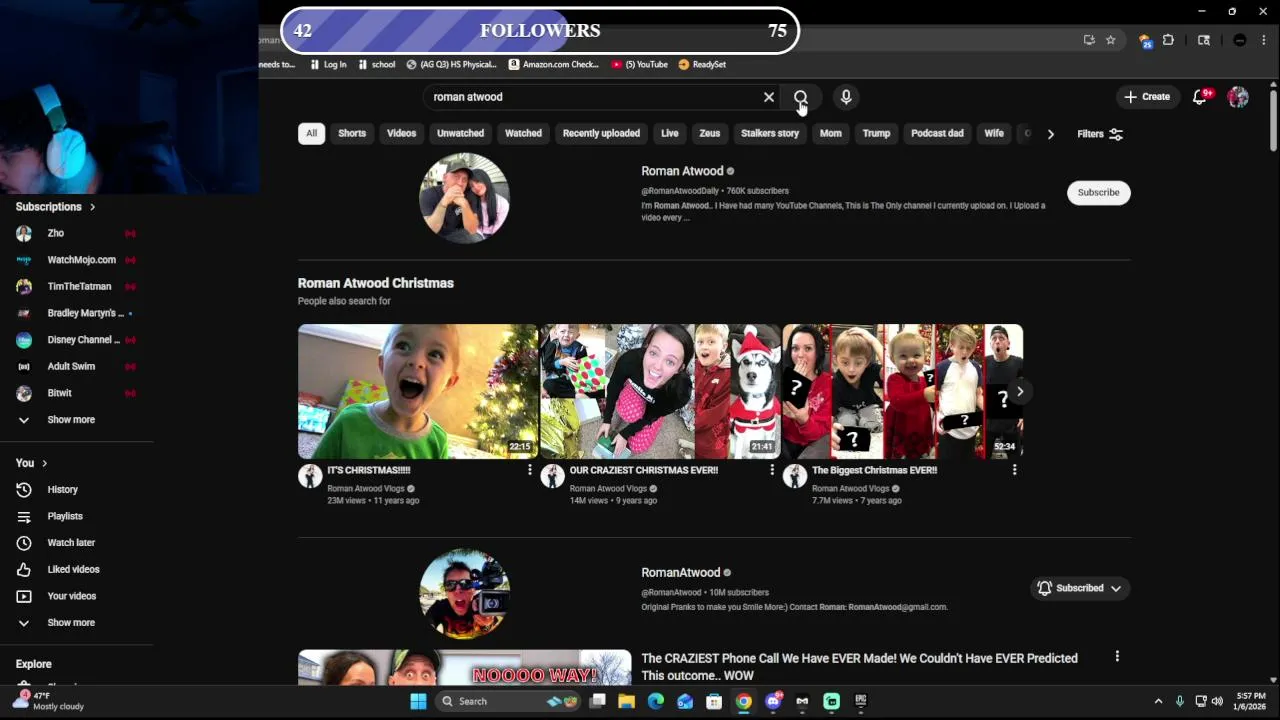Select the Unwatched filter chip
Image resolution: width=1280 pixels, height=720 pixels.
point(460,133)
